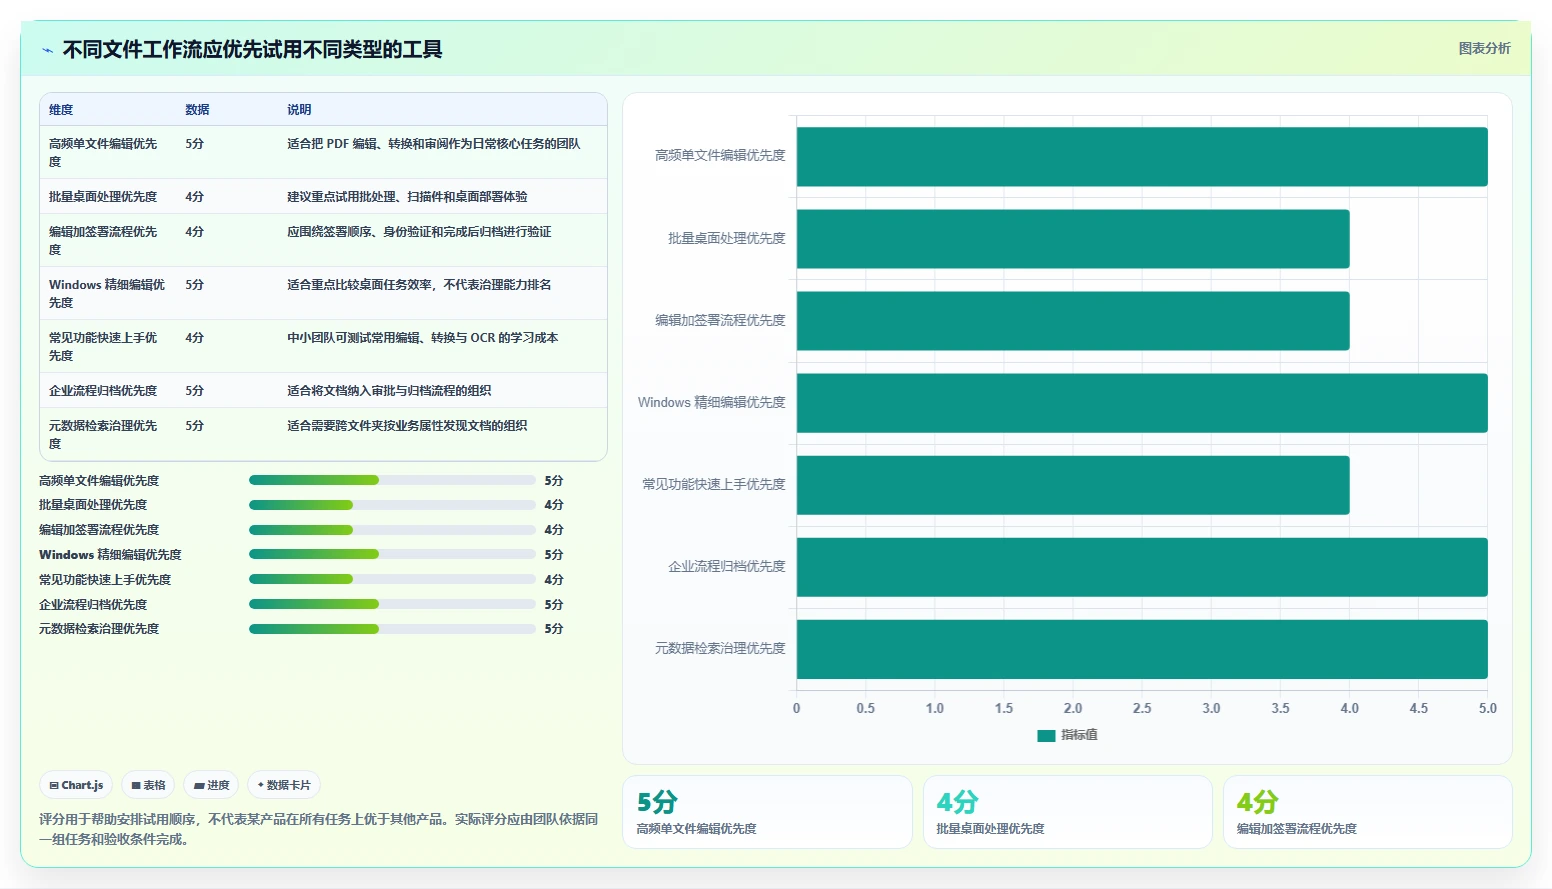Click the chart bar for 高频单文件编辑优先度

coord(1142,157)
